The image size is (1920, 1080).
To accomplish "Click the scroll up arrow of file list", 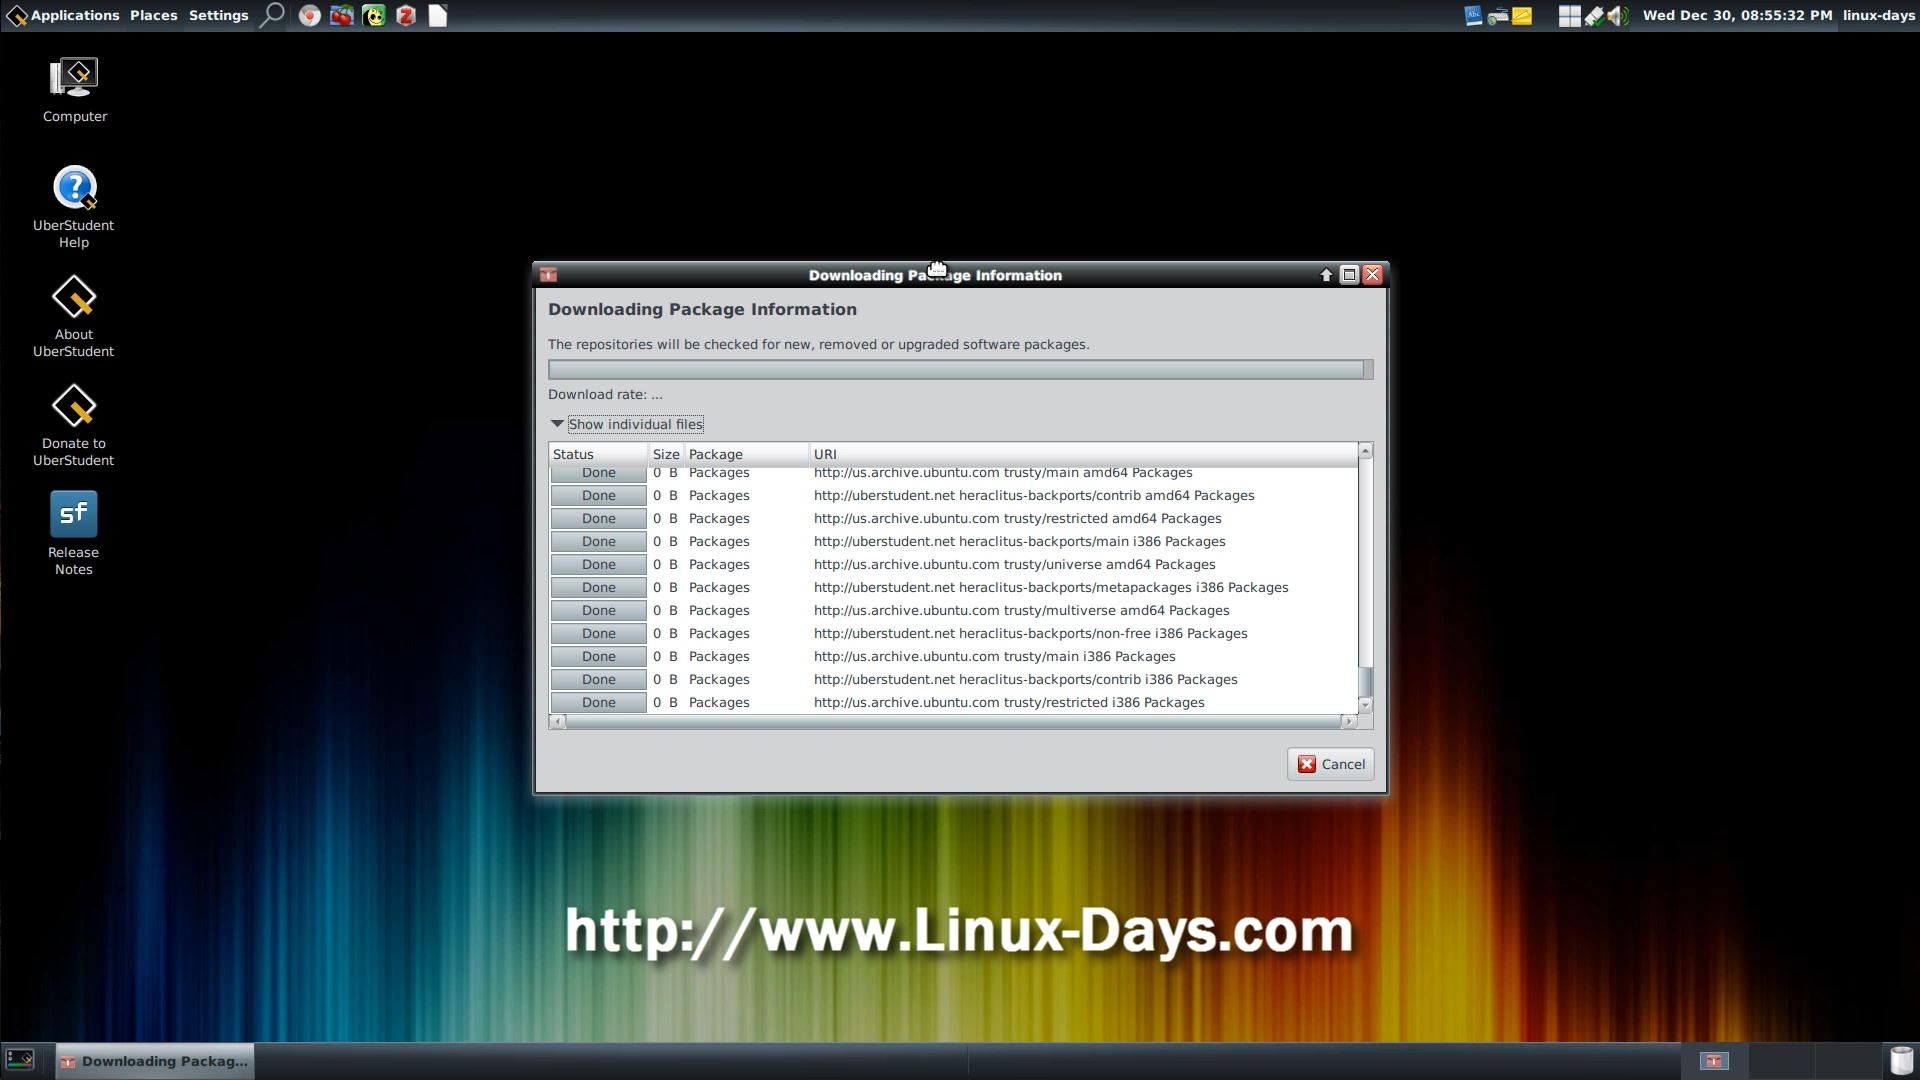I will [1366, 451].
